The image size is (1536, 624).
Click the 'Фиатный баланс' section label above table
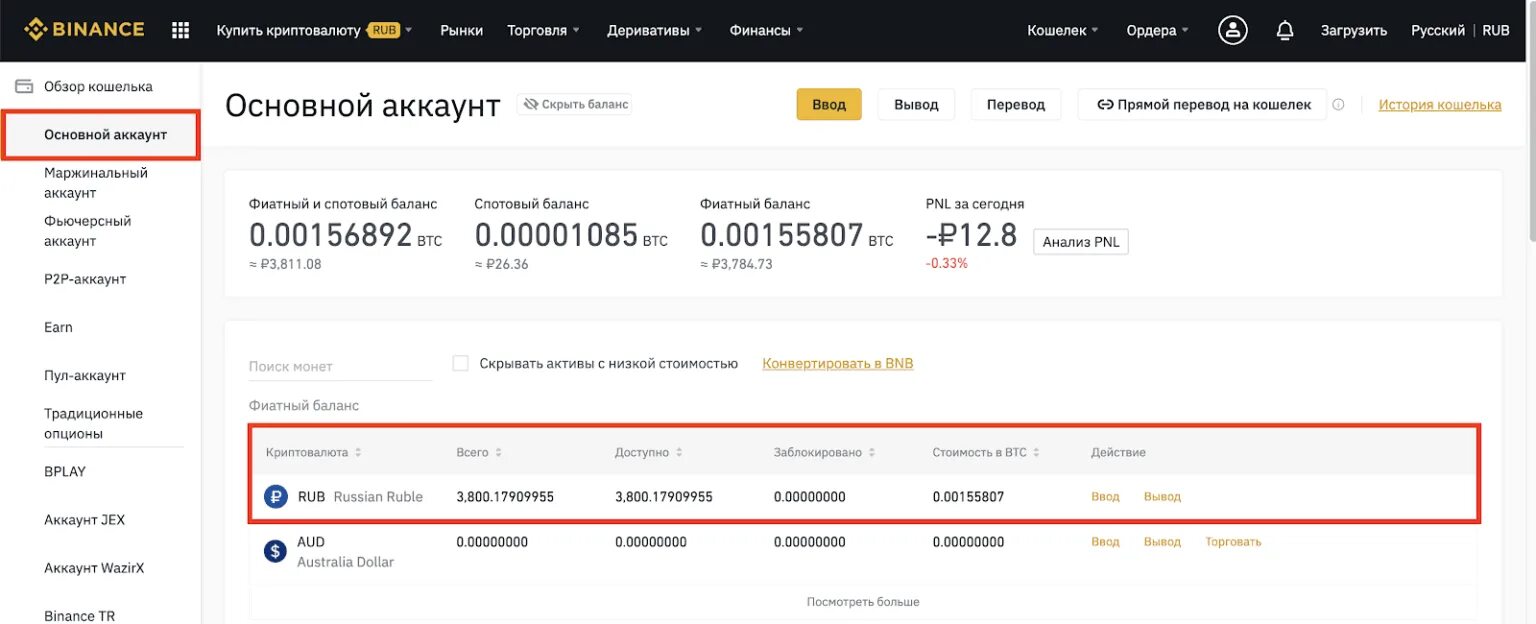304,405
